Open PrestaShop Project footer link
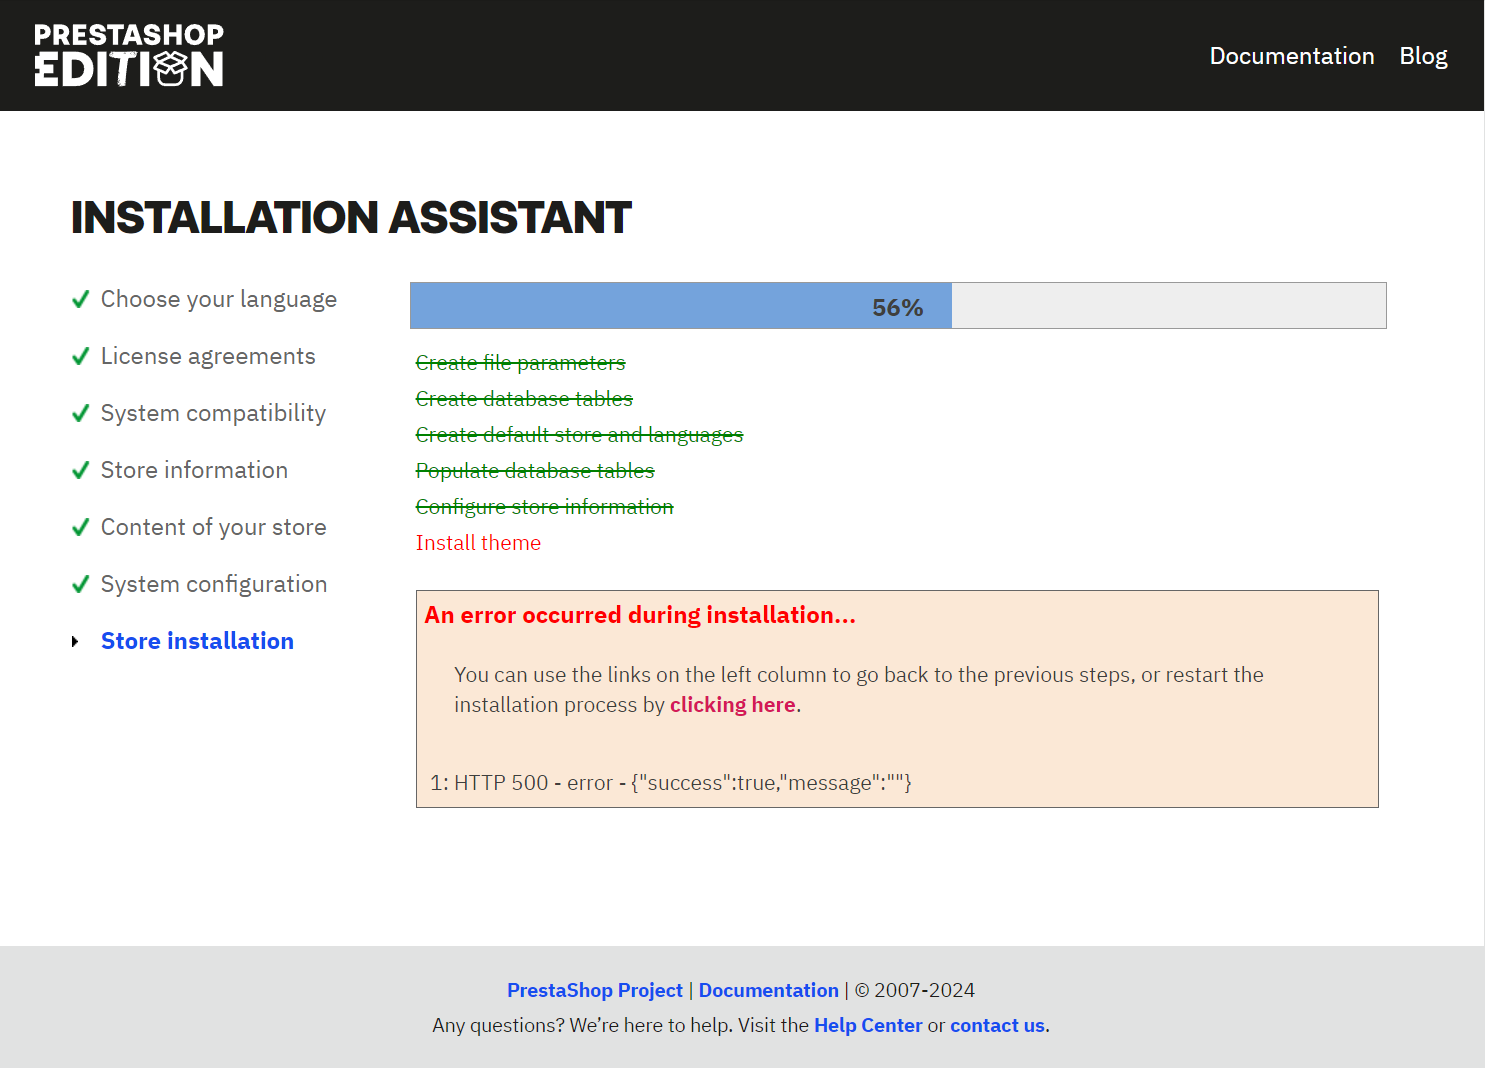The height and width of the screenshot is (1068, 1485). tap(595, 990)
